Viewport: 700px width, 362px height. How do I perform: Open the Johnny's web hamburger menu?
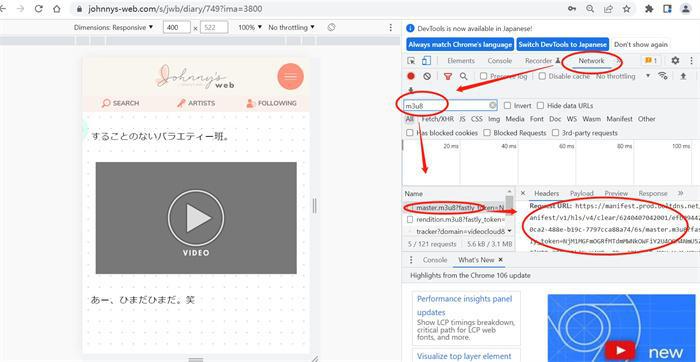pos(290,76)
